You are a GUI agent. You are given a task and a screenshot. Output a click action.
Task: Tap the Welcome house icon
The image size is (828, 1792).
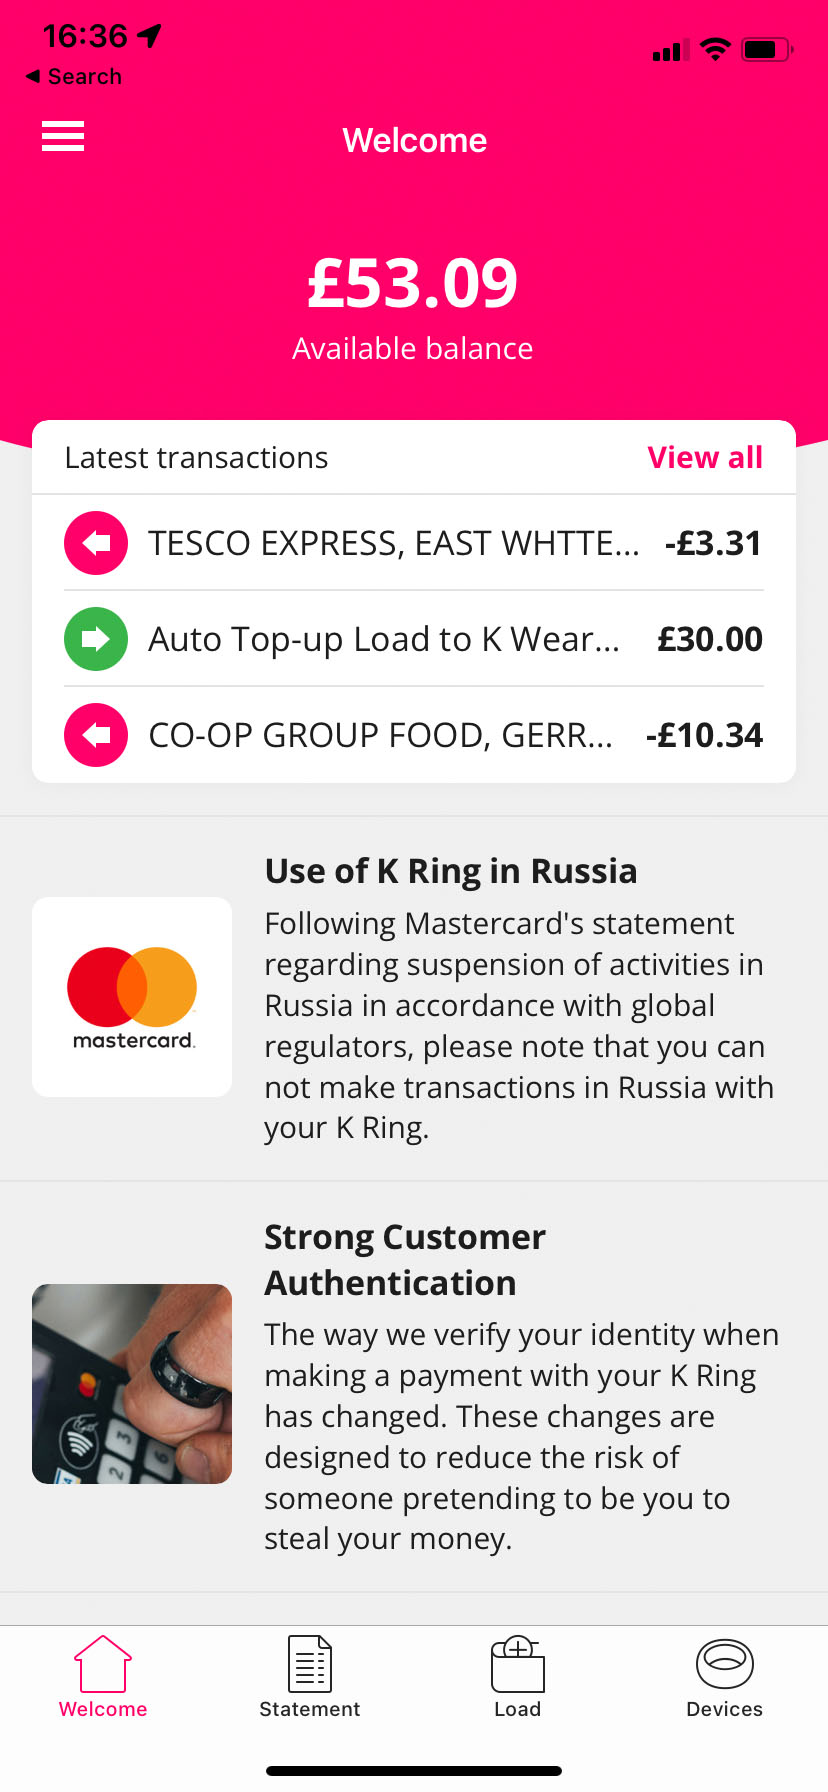pos(103,1665)
